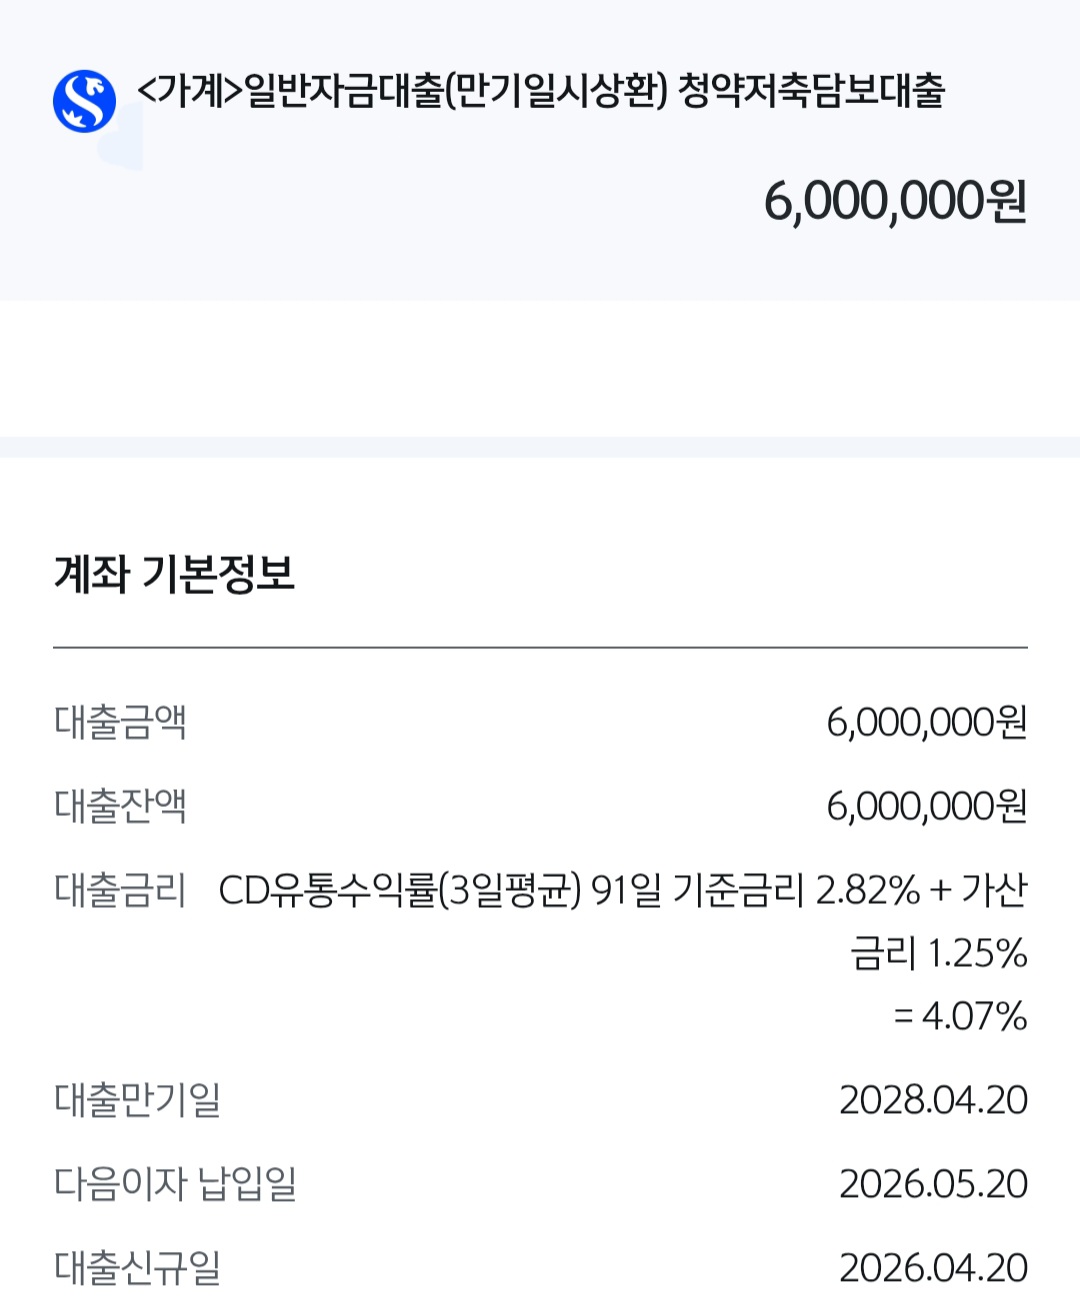Tap the 6,000,000원 value beside 대출금액
The width and height of the screenshot is (1080, 1308).
click(926, 722)
